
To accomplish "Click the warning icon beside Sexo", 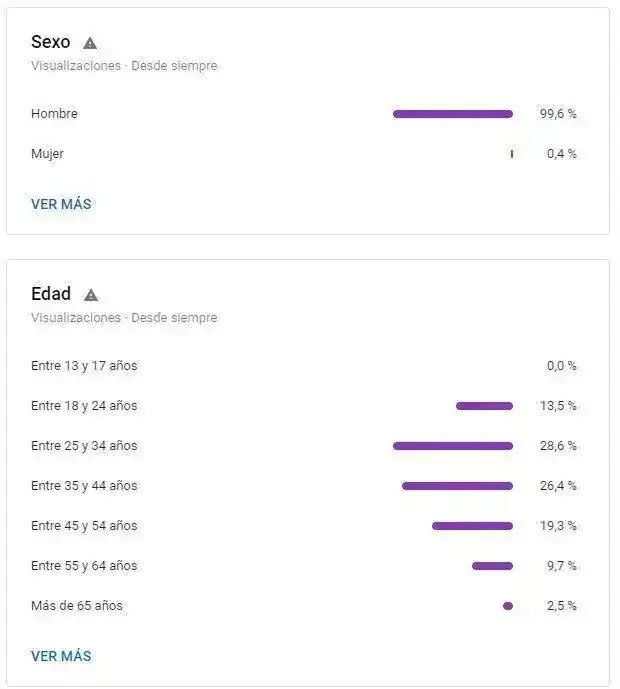I will 90,43.
